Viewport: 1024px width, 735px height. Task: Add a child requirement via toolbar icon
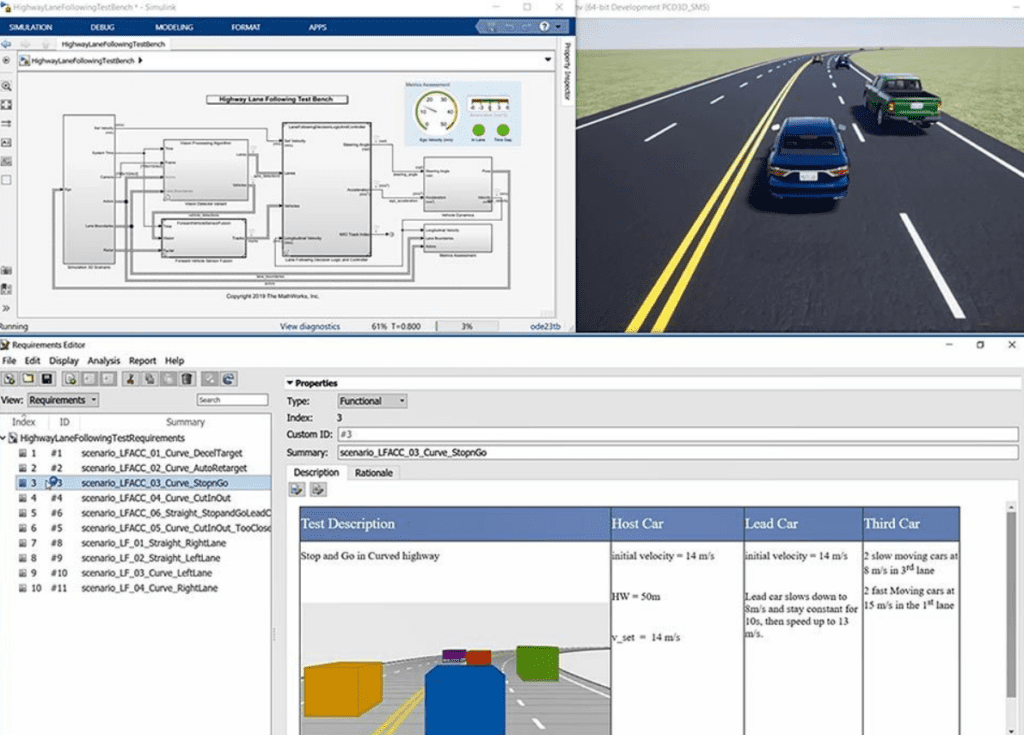click(x=87, y=379)
